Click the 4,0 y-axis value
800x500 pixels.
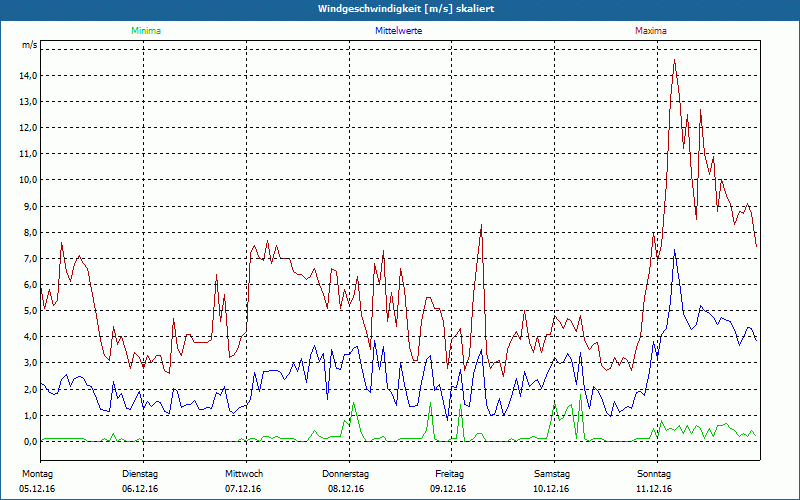point(30,337)
